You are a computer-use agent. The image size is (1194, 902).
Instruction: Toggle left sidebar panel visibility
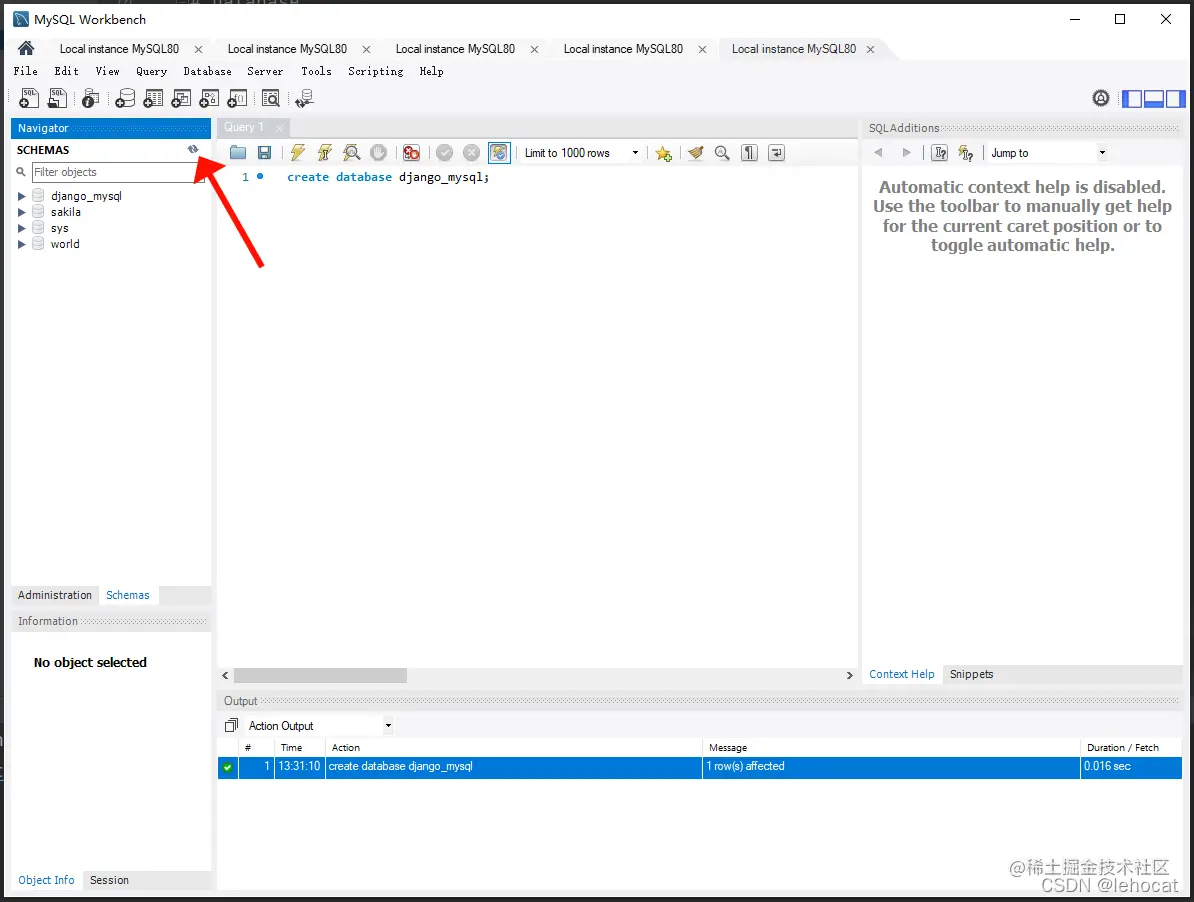click(1132, 98)
